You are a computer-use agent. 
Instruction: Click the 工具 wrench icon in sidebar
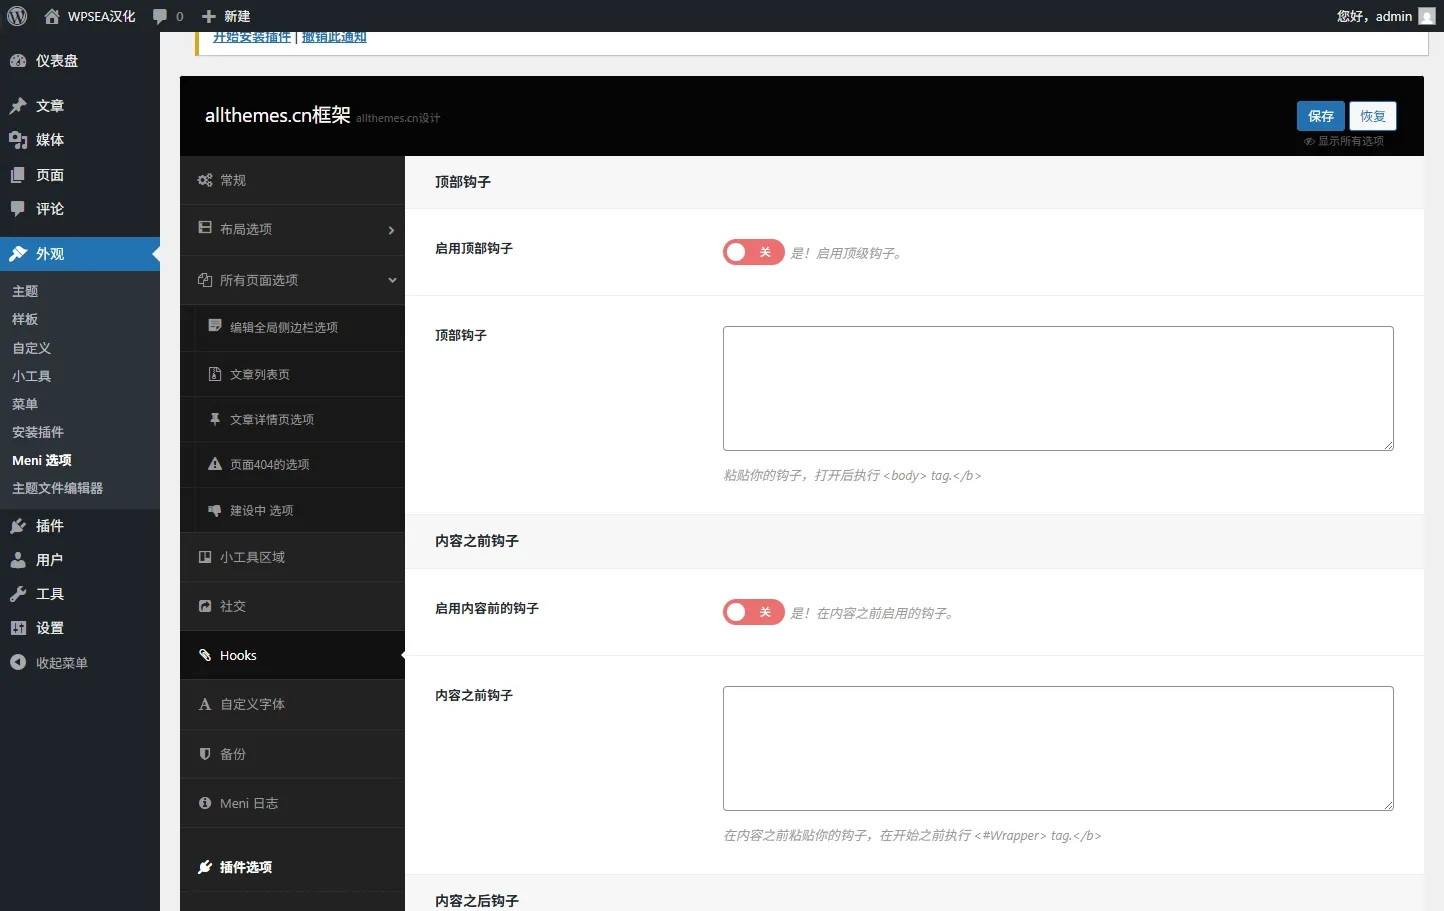tap(18, 594)
